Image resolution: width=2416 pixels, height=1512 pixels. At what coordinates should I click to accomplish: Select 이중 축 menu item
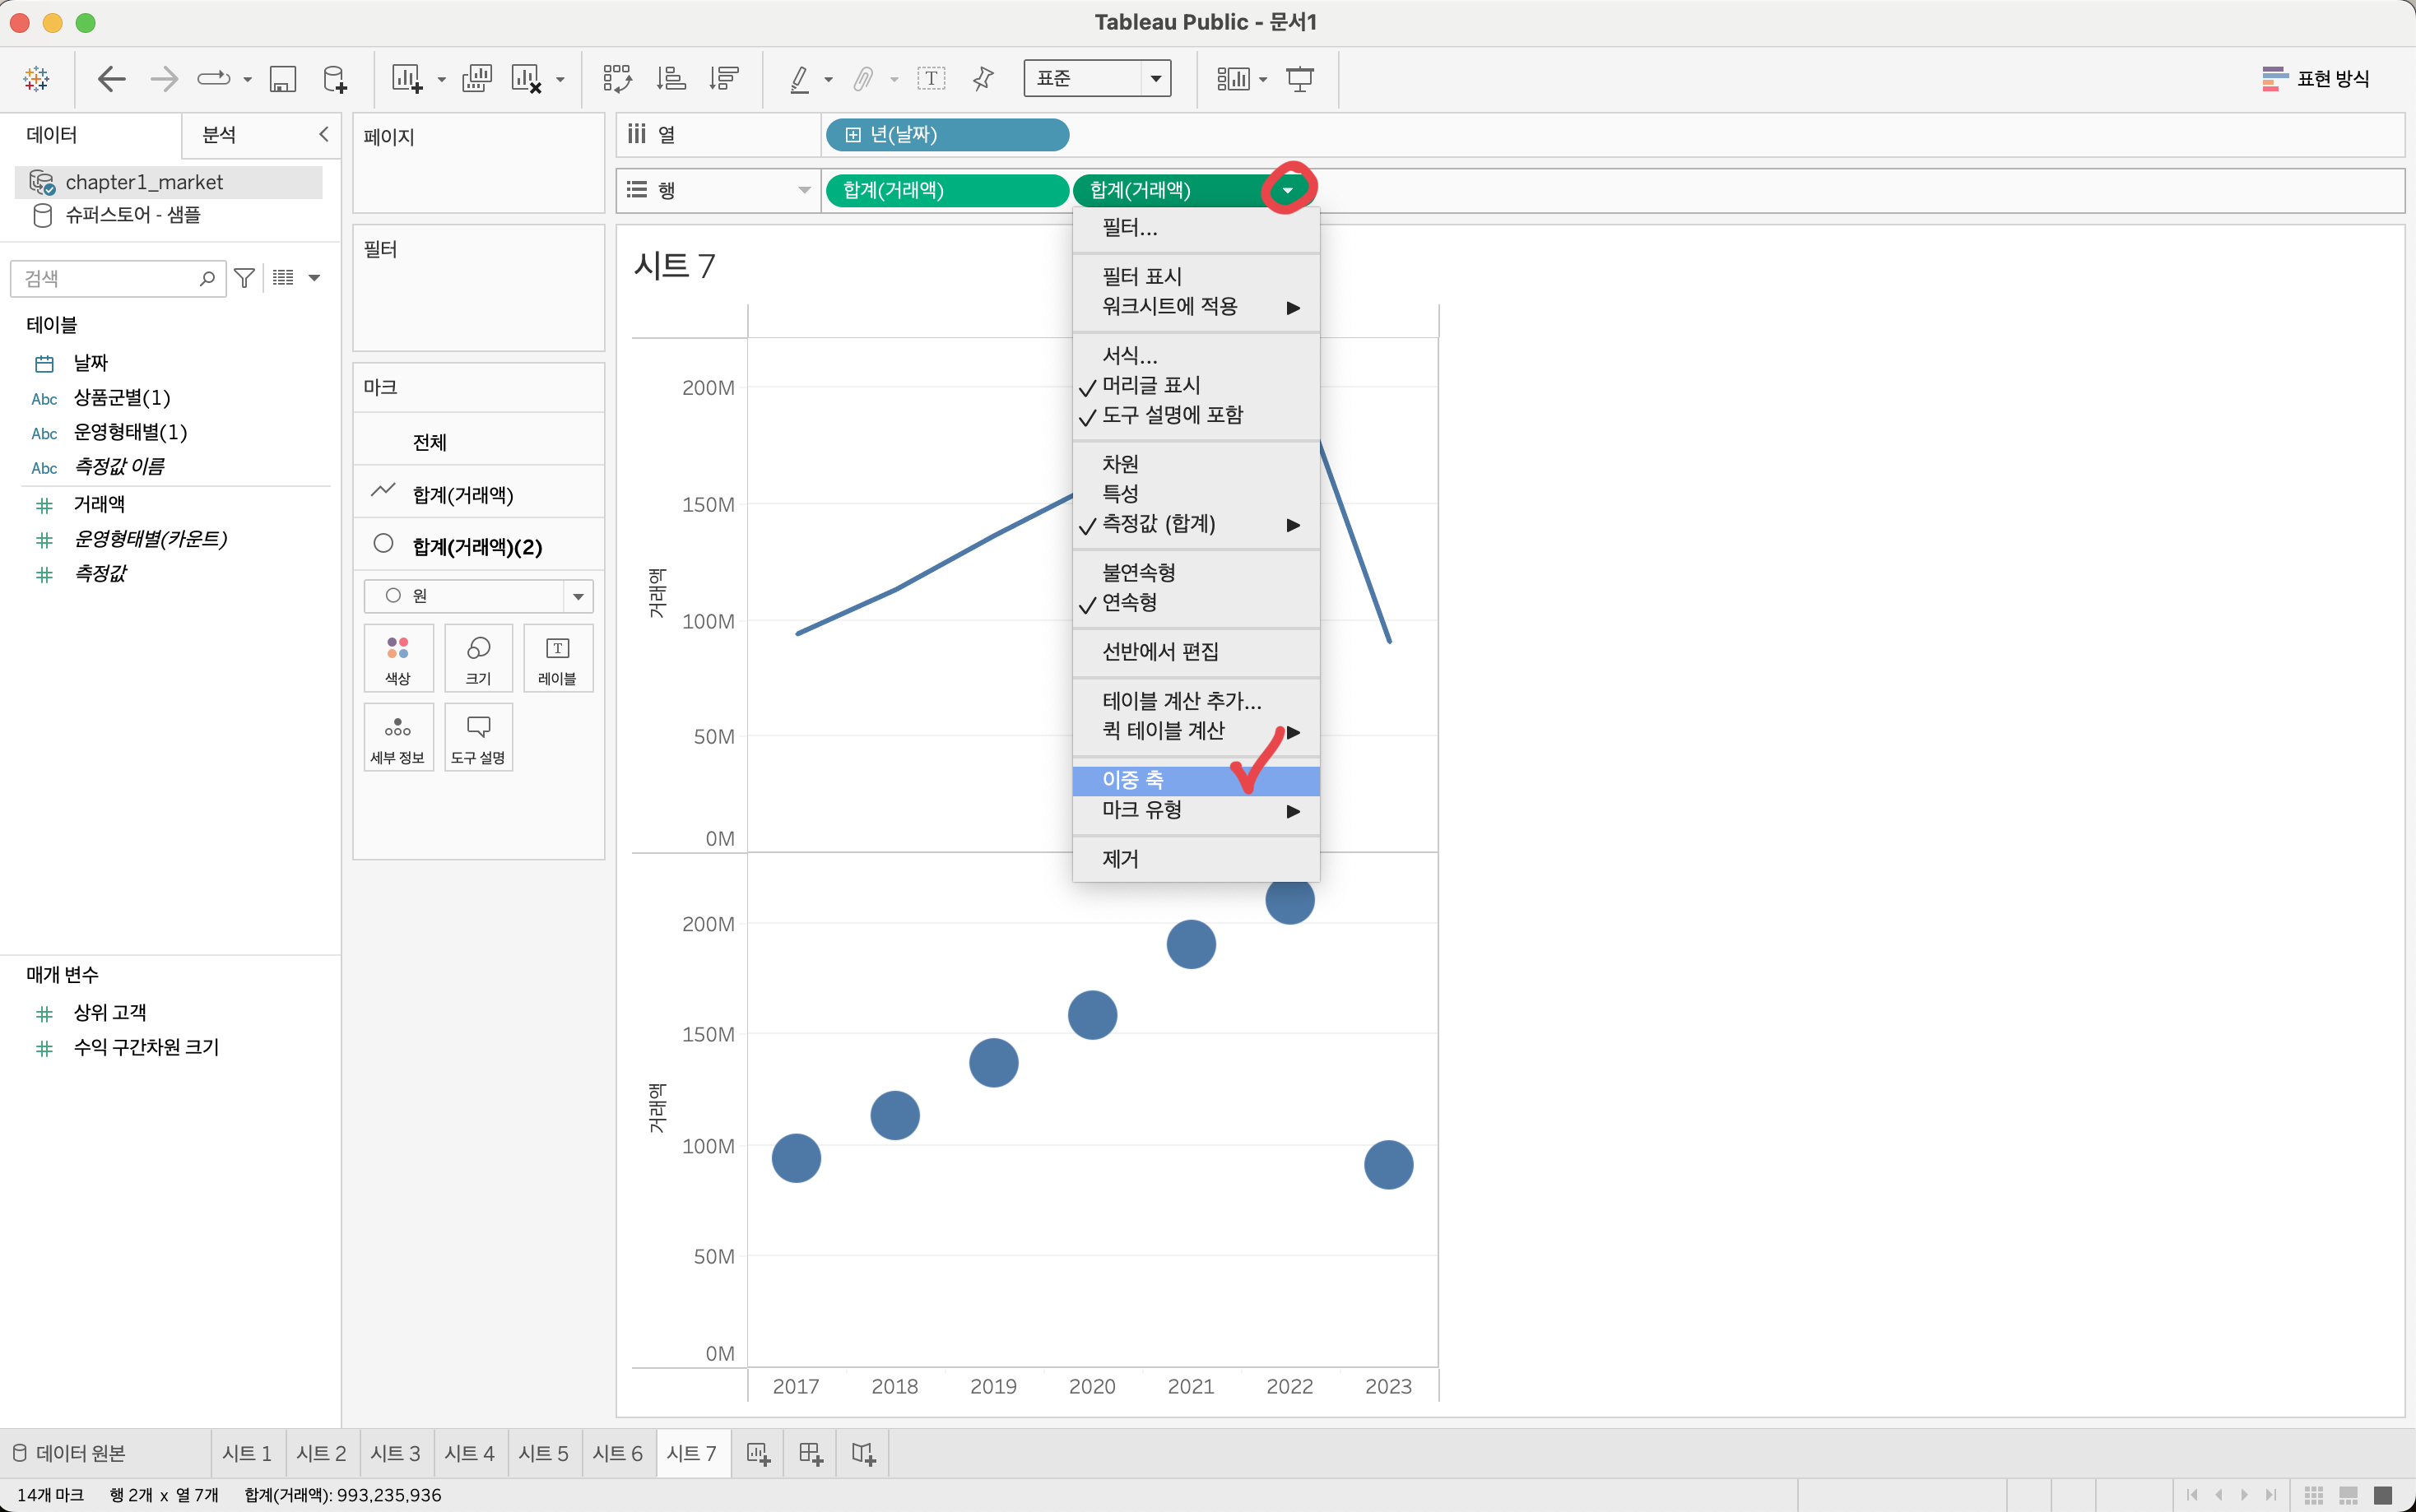click(1133, 780)
